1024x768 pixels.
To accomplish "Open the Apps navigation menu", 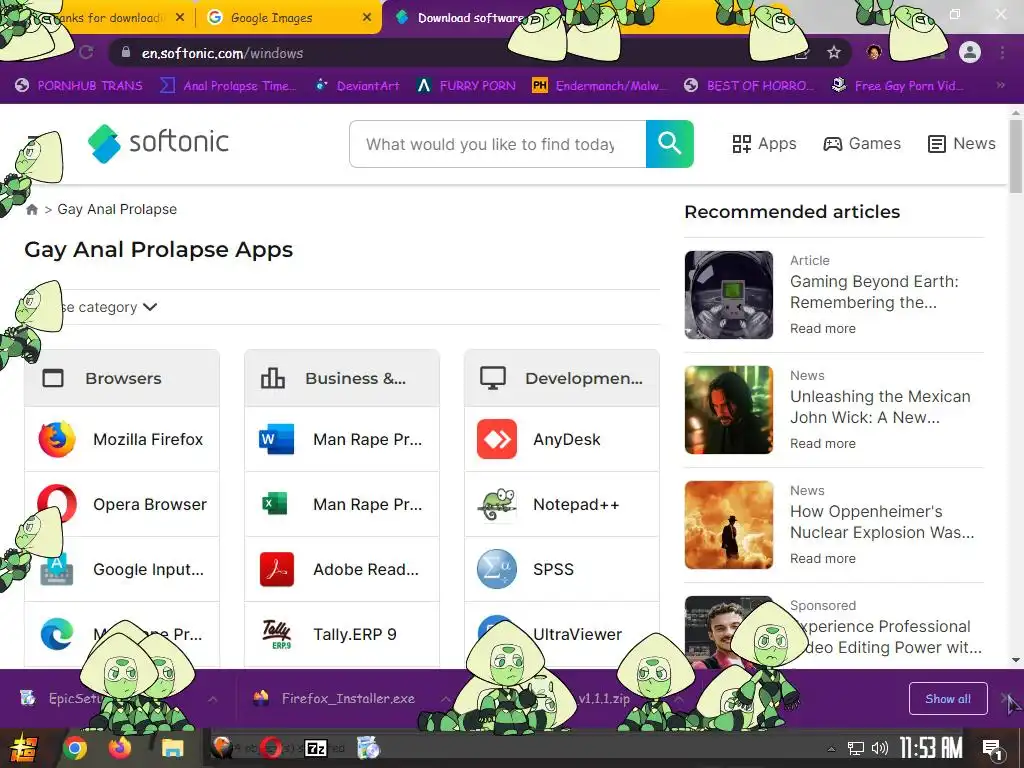I will tap(764, 144).
